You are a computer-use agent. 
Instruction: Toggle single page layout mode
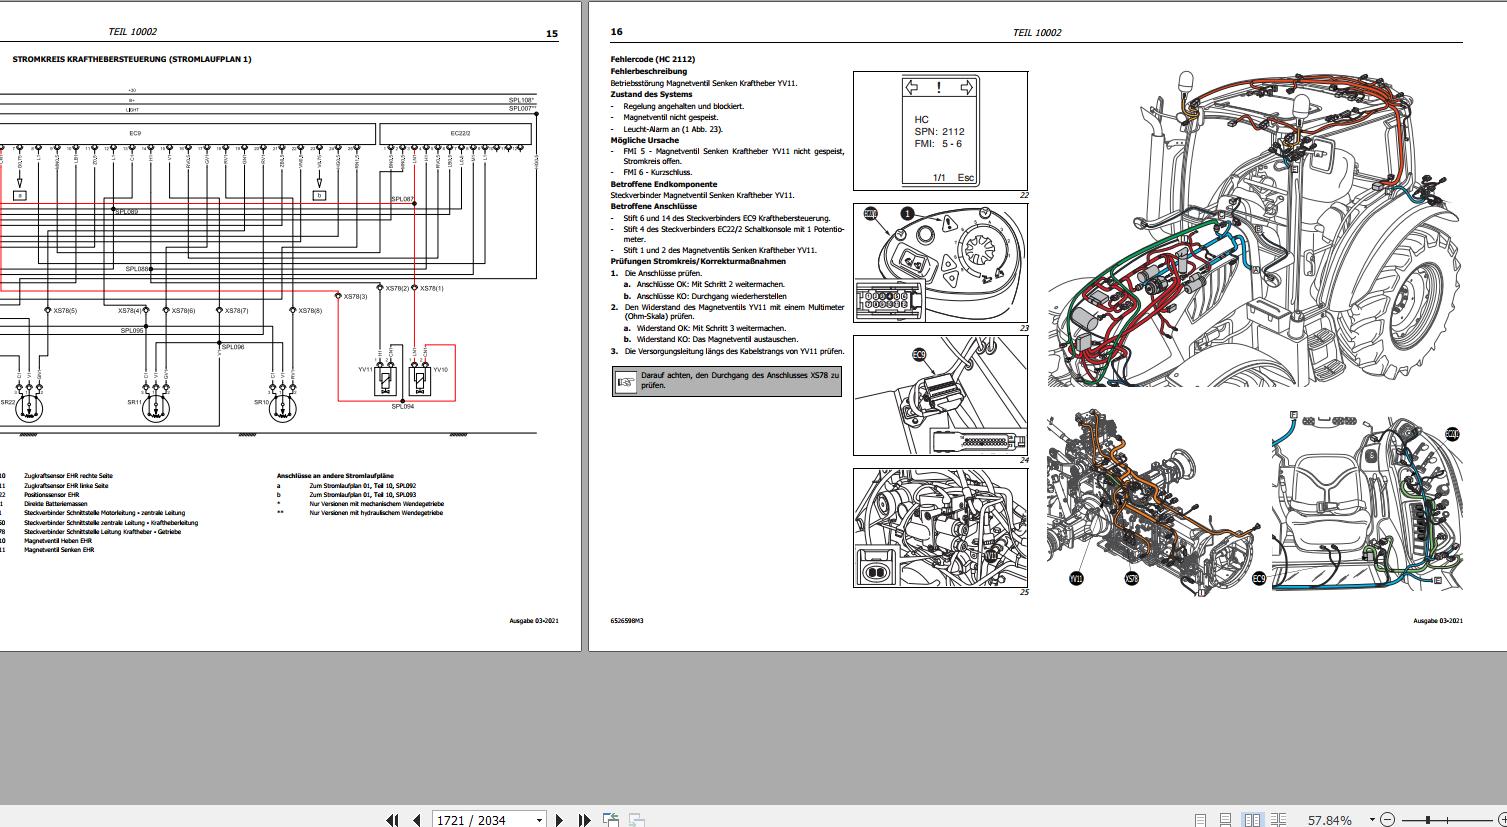click(1200, 820)
